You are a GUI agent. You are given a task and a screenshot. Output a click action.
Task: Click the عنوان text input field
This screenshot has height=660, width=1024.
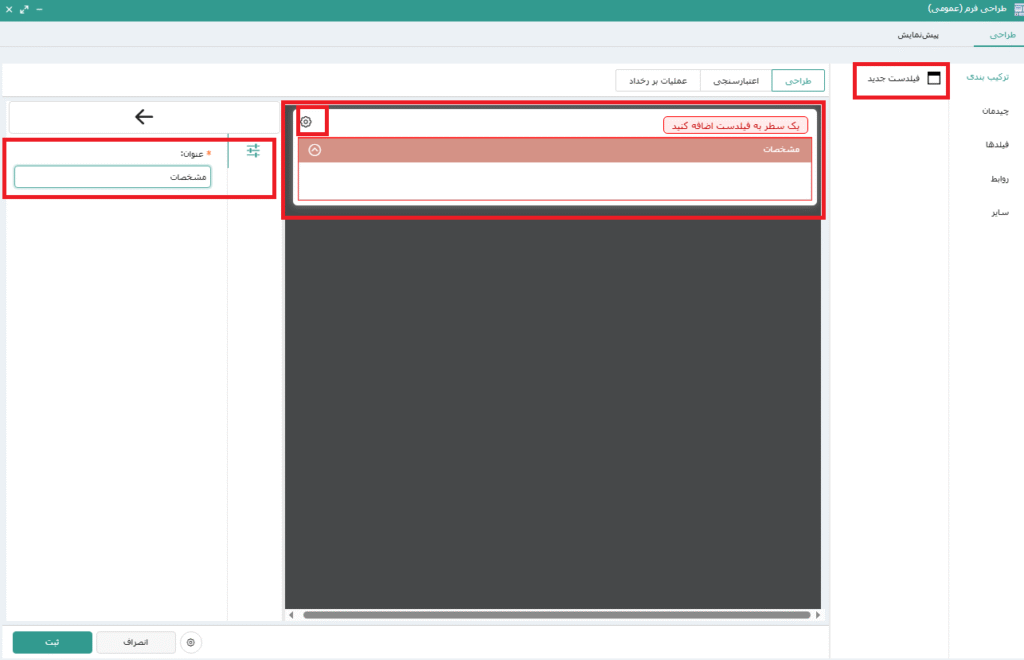[x=112, y=177]
